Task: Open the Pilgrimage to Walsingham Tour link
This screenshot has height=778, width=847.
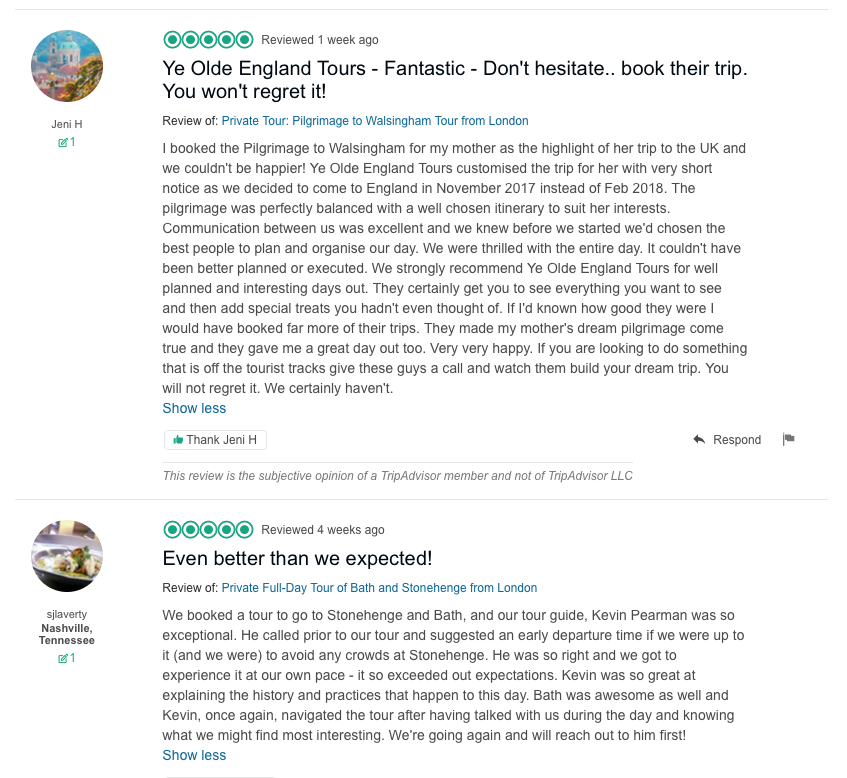Action: [375, 121]
